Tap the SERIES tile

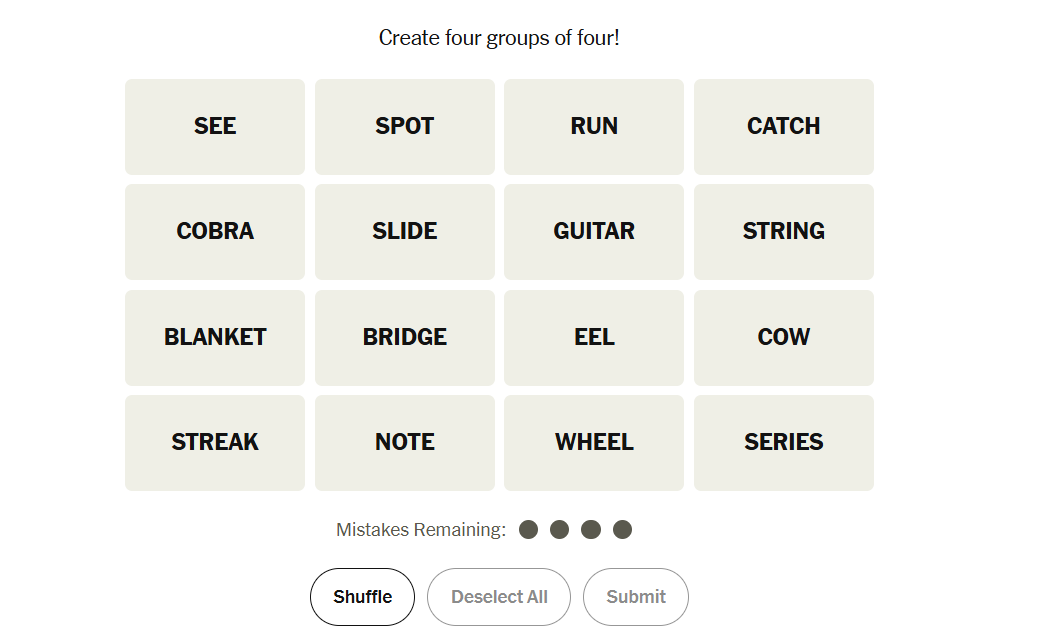[784, 443]
